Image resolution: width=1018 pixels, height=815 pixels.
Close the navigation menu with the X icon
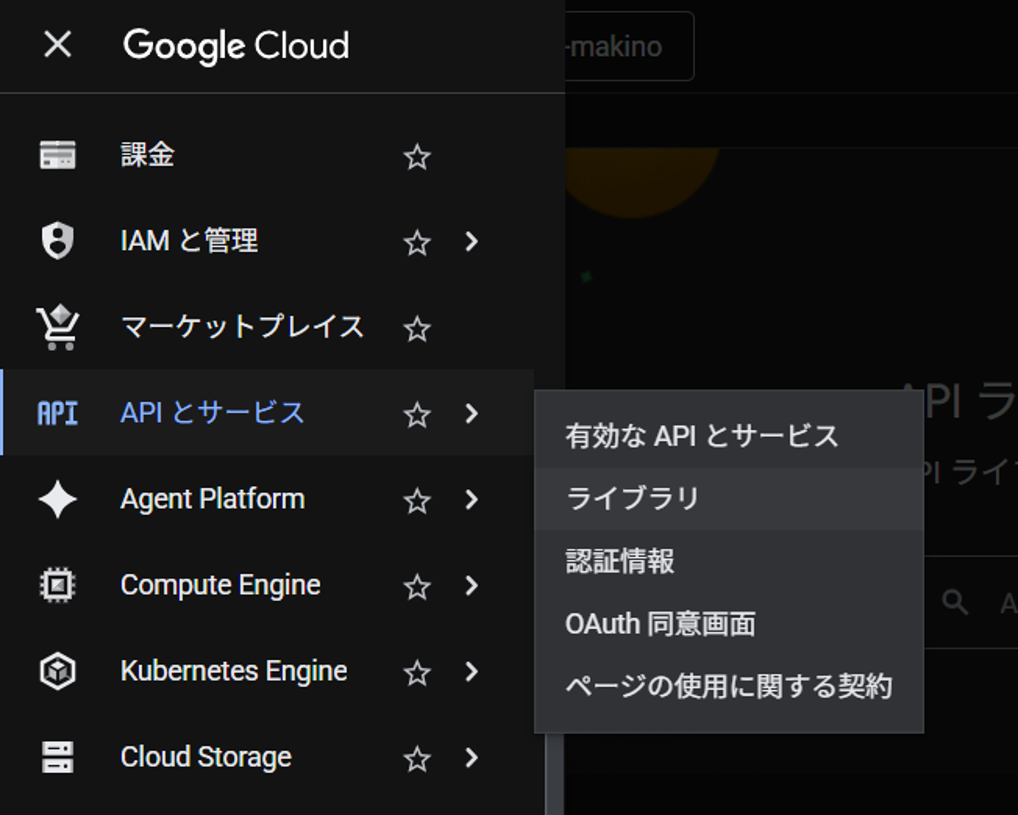[x=58, y=45]
